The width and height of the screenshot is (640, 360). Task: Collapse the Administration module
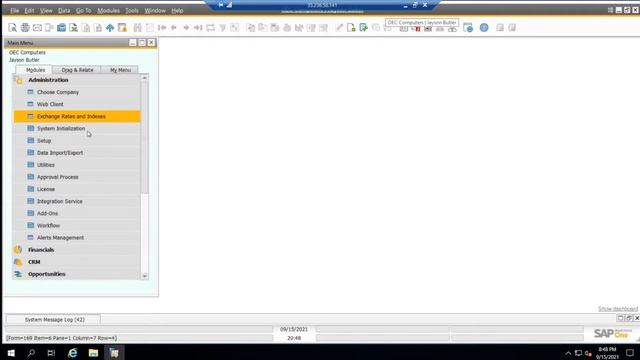(48, 80)
